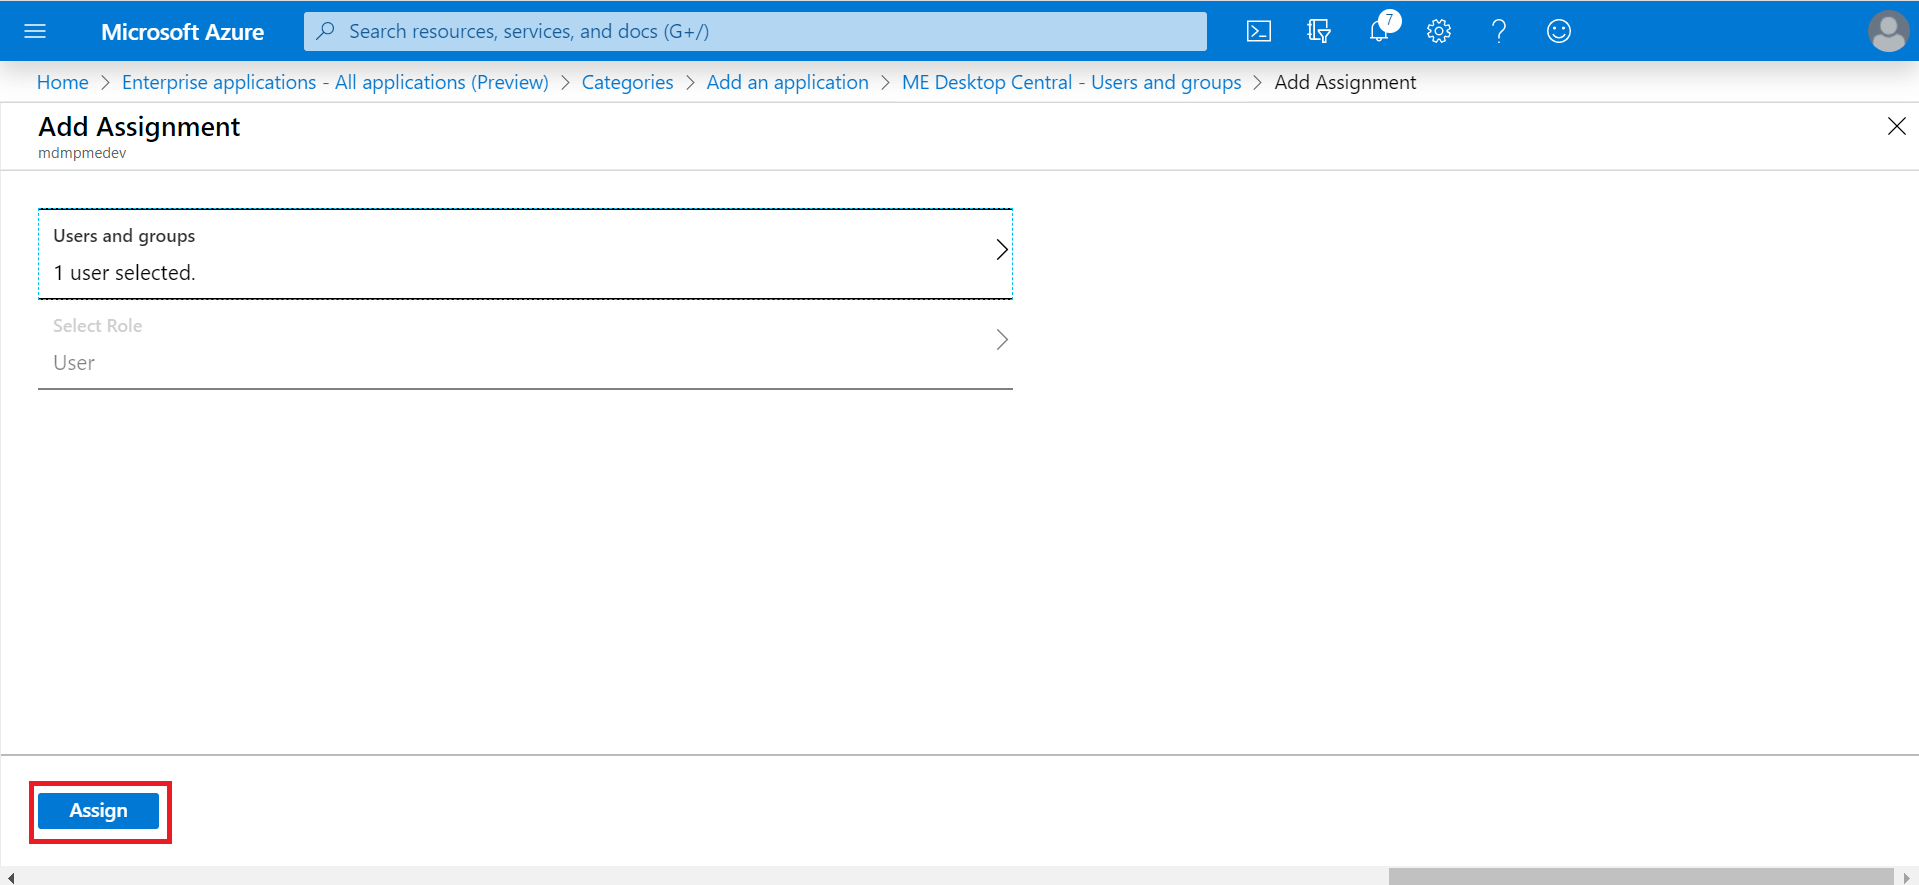Click the 'Select Role' field label
The height and width of the screenshot is (885, 1919).
coord(97,326)
